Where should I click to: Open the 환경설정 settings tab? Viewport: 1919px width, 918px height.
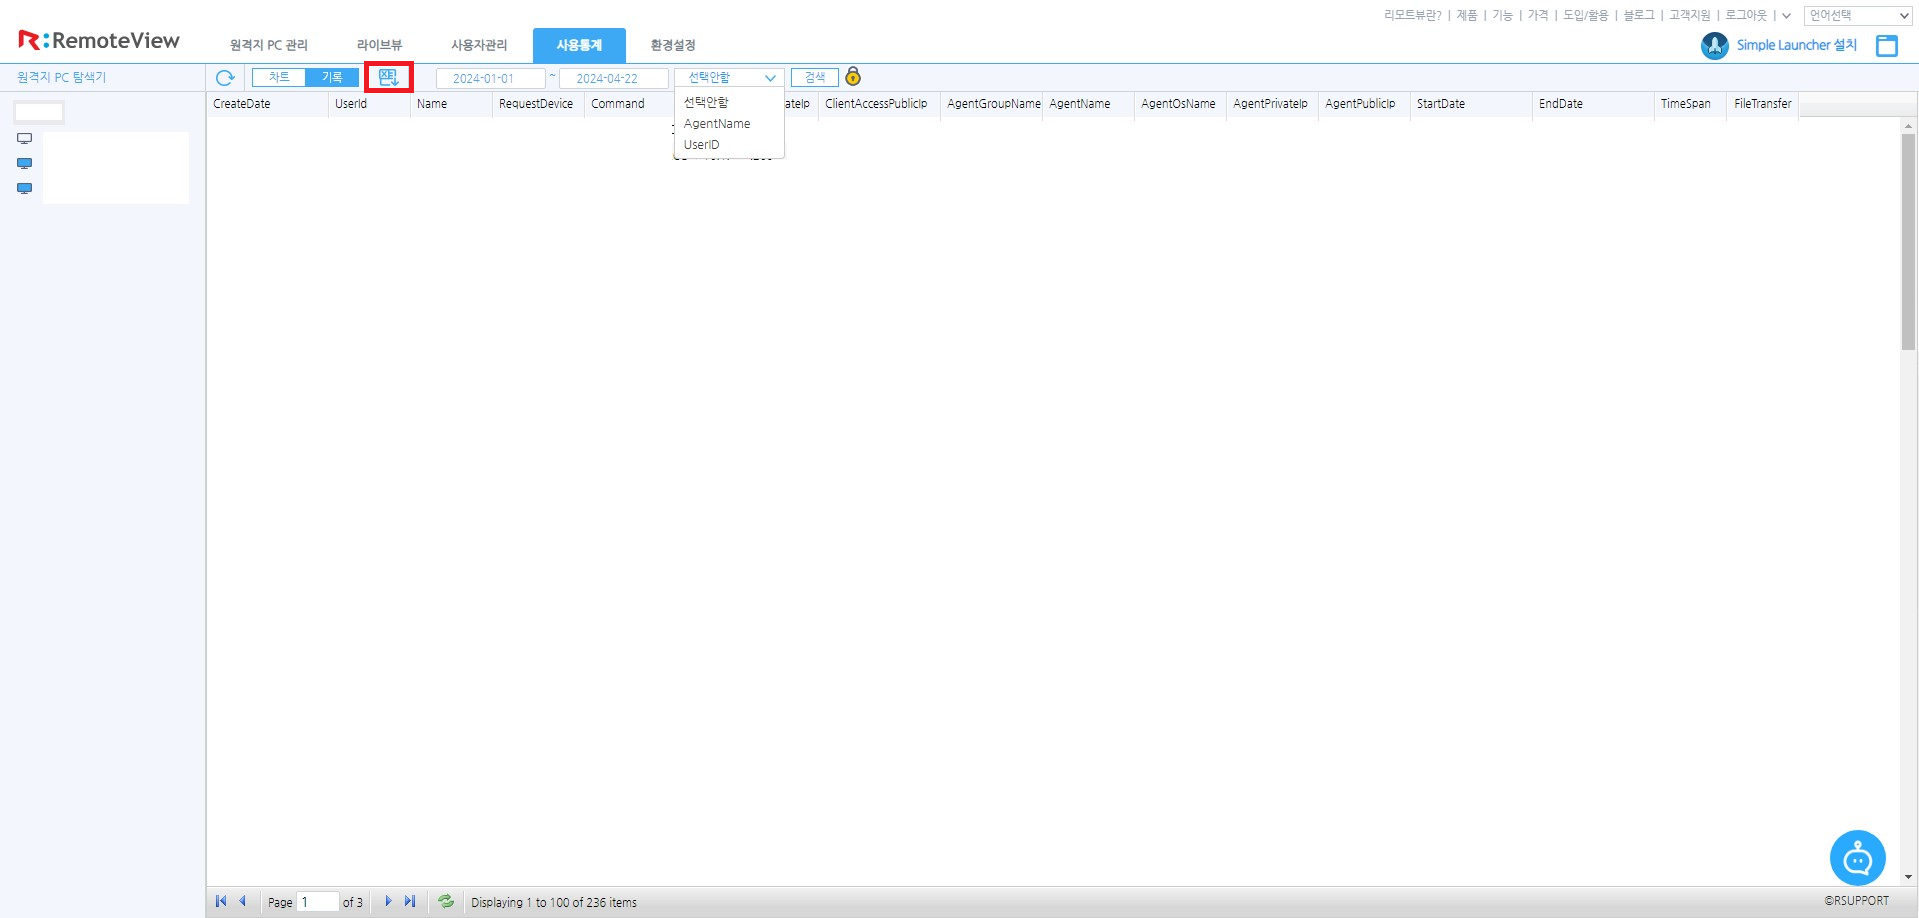click(x=672, y=45)
